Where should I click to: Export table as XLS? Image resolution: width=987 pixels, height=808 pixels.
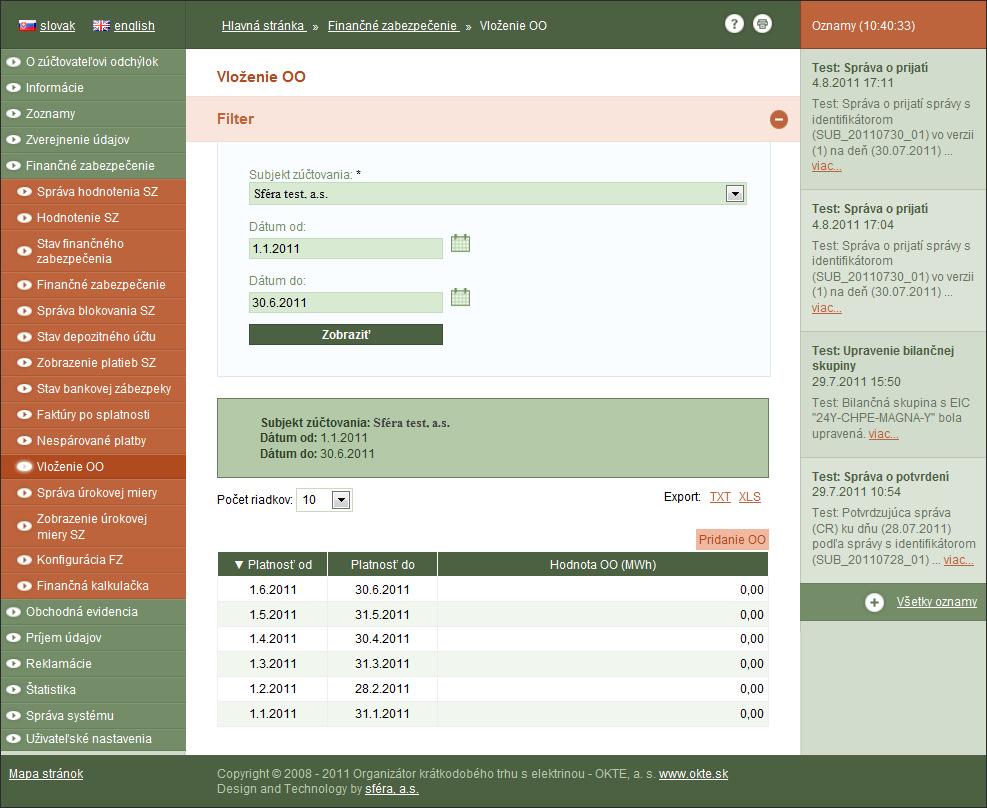pos(750,497)
